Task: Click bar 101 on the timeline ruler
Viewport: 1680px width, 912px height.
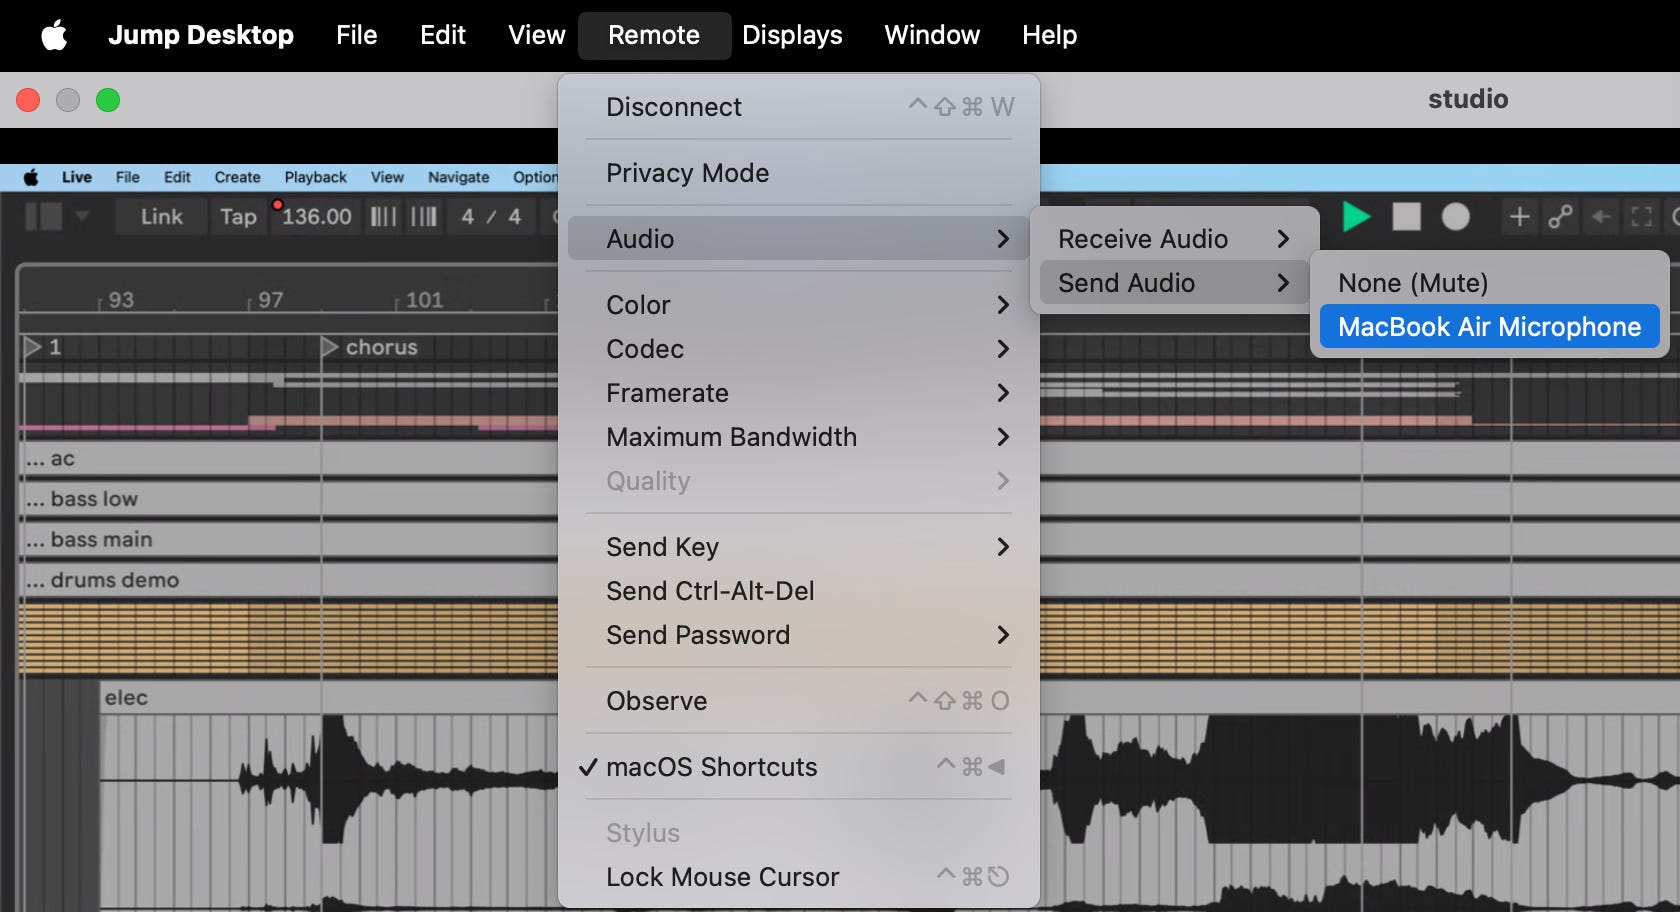Action: 424,300
